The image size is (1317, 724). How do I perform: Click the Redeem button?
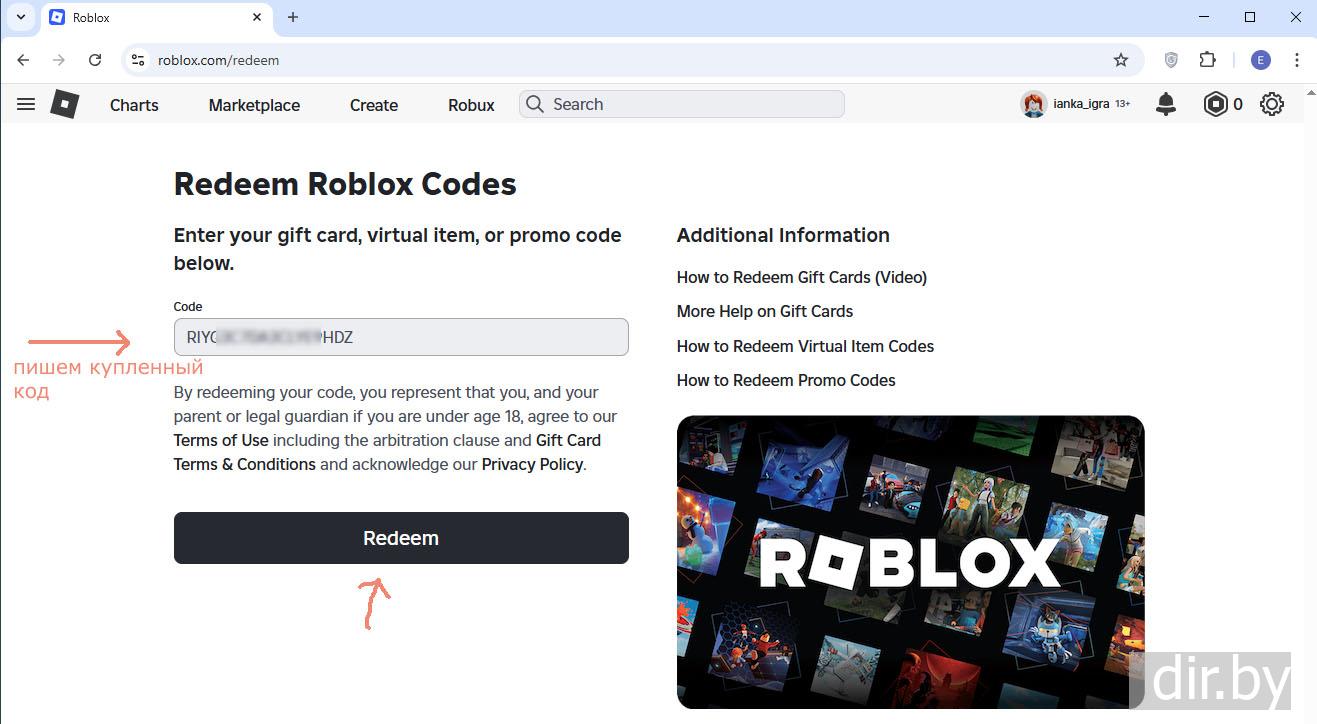401,538
